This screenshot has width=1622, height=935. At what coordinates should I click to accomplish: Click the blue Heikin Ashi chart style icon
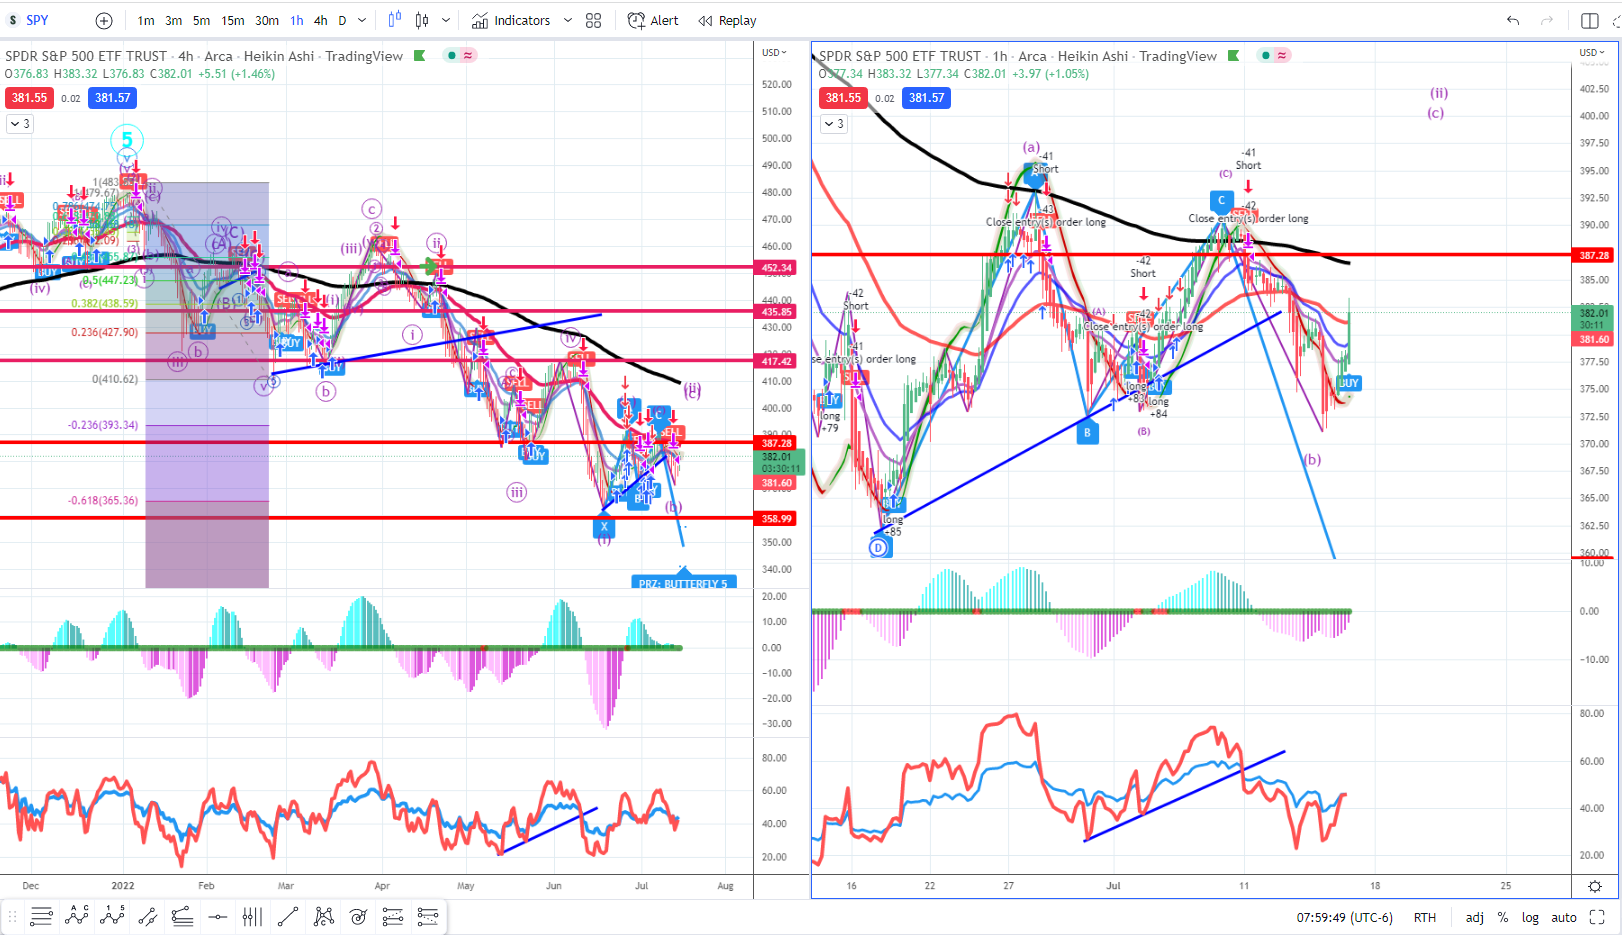pyautogui.click(x=395, y=19)
